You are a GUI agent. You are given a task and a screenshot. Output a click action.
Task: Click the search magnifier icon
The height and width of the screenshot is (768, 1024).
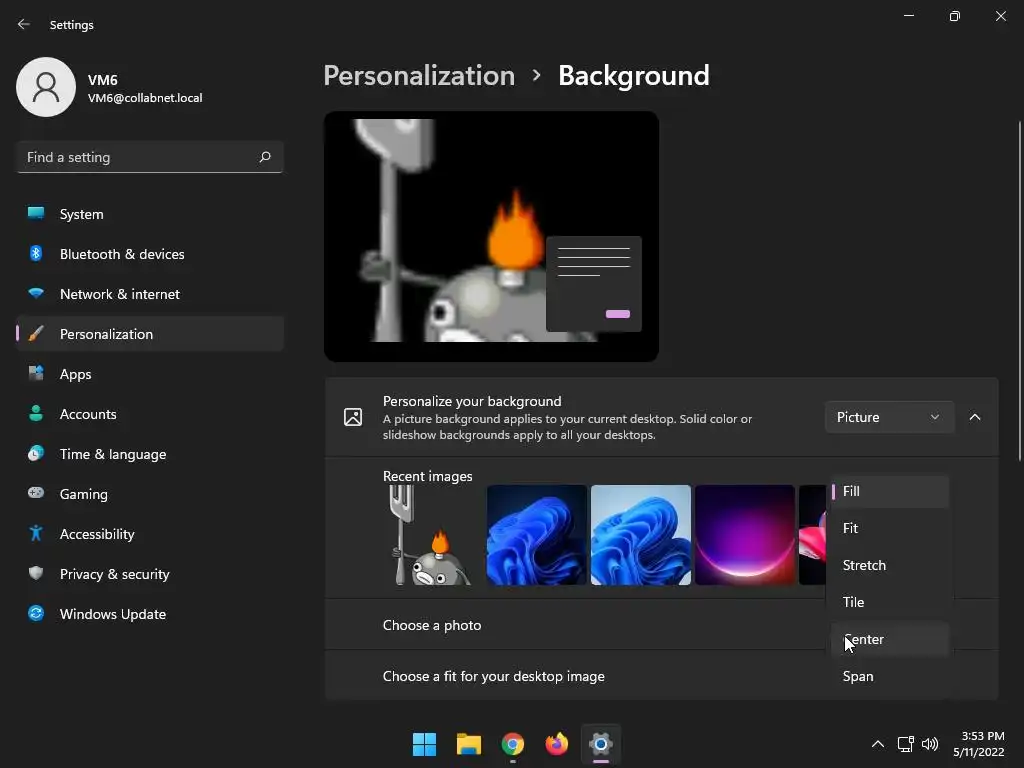[x=264, y=157]
